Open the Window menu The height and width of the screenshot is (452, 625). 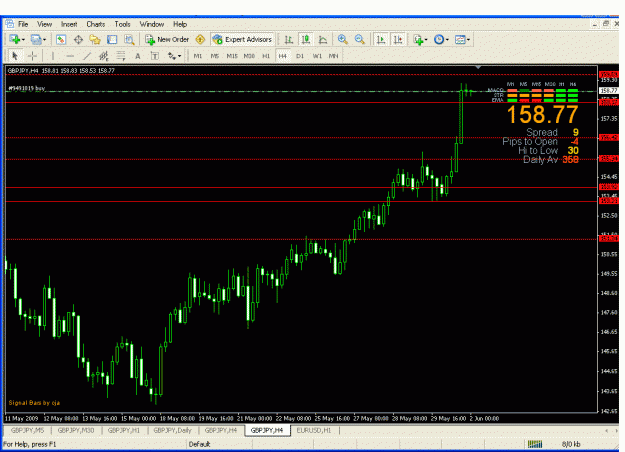(x=151, y=24)
